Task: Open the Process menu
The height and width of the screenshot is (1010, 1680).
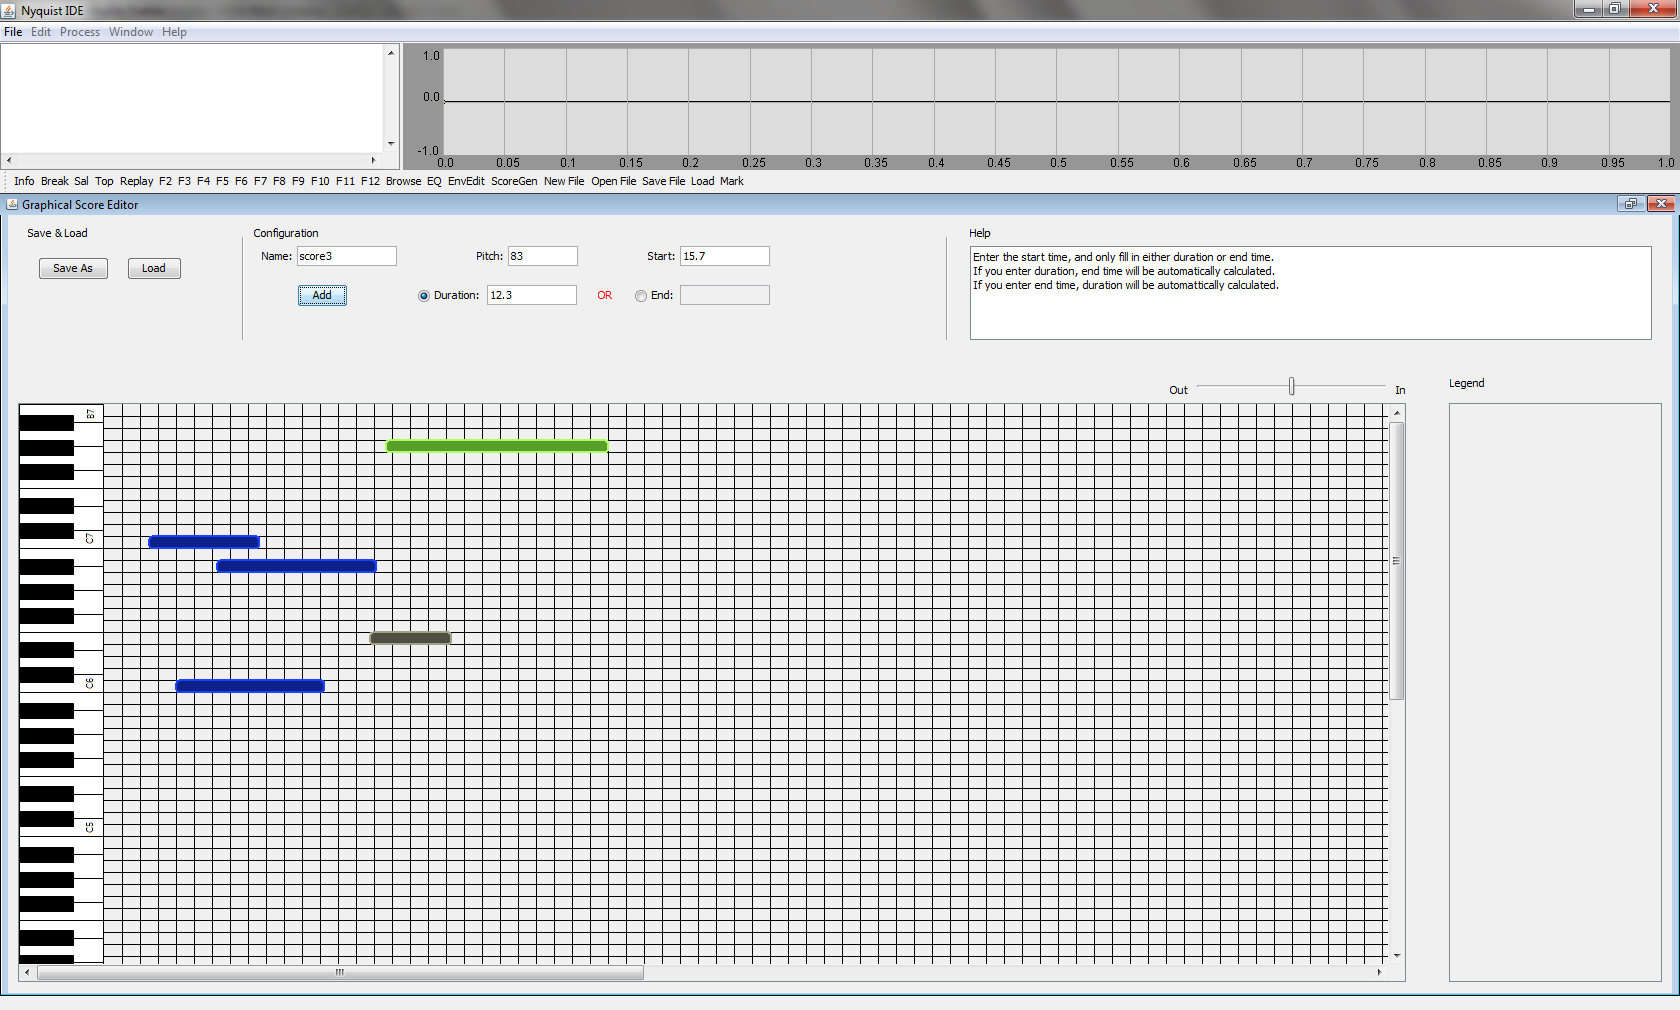Action: click(x=80, y=32)
